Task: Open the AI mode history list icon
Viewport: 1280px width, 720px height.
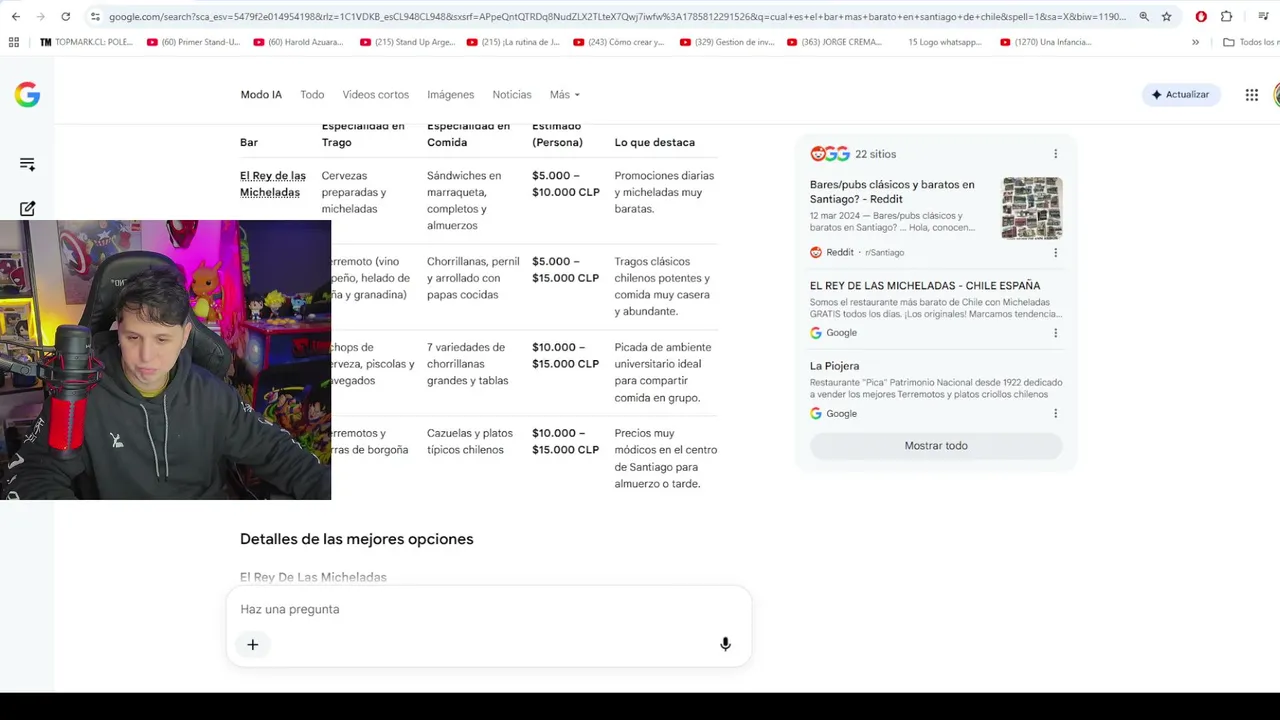Action: [x=27, y=164]
